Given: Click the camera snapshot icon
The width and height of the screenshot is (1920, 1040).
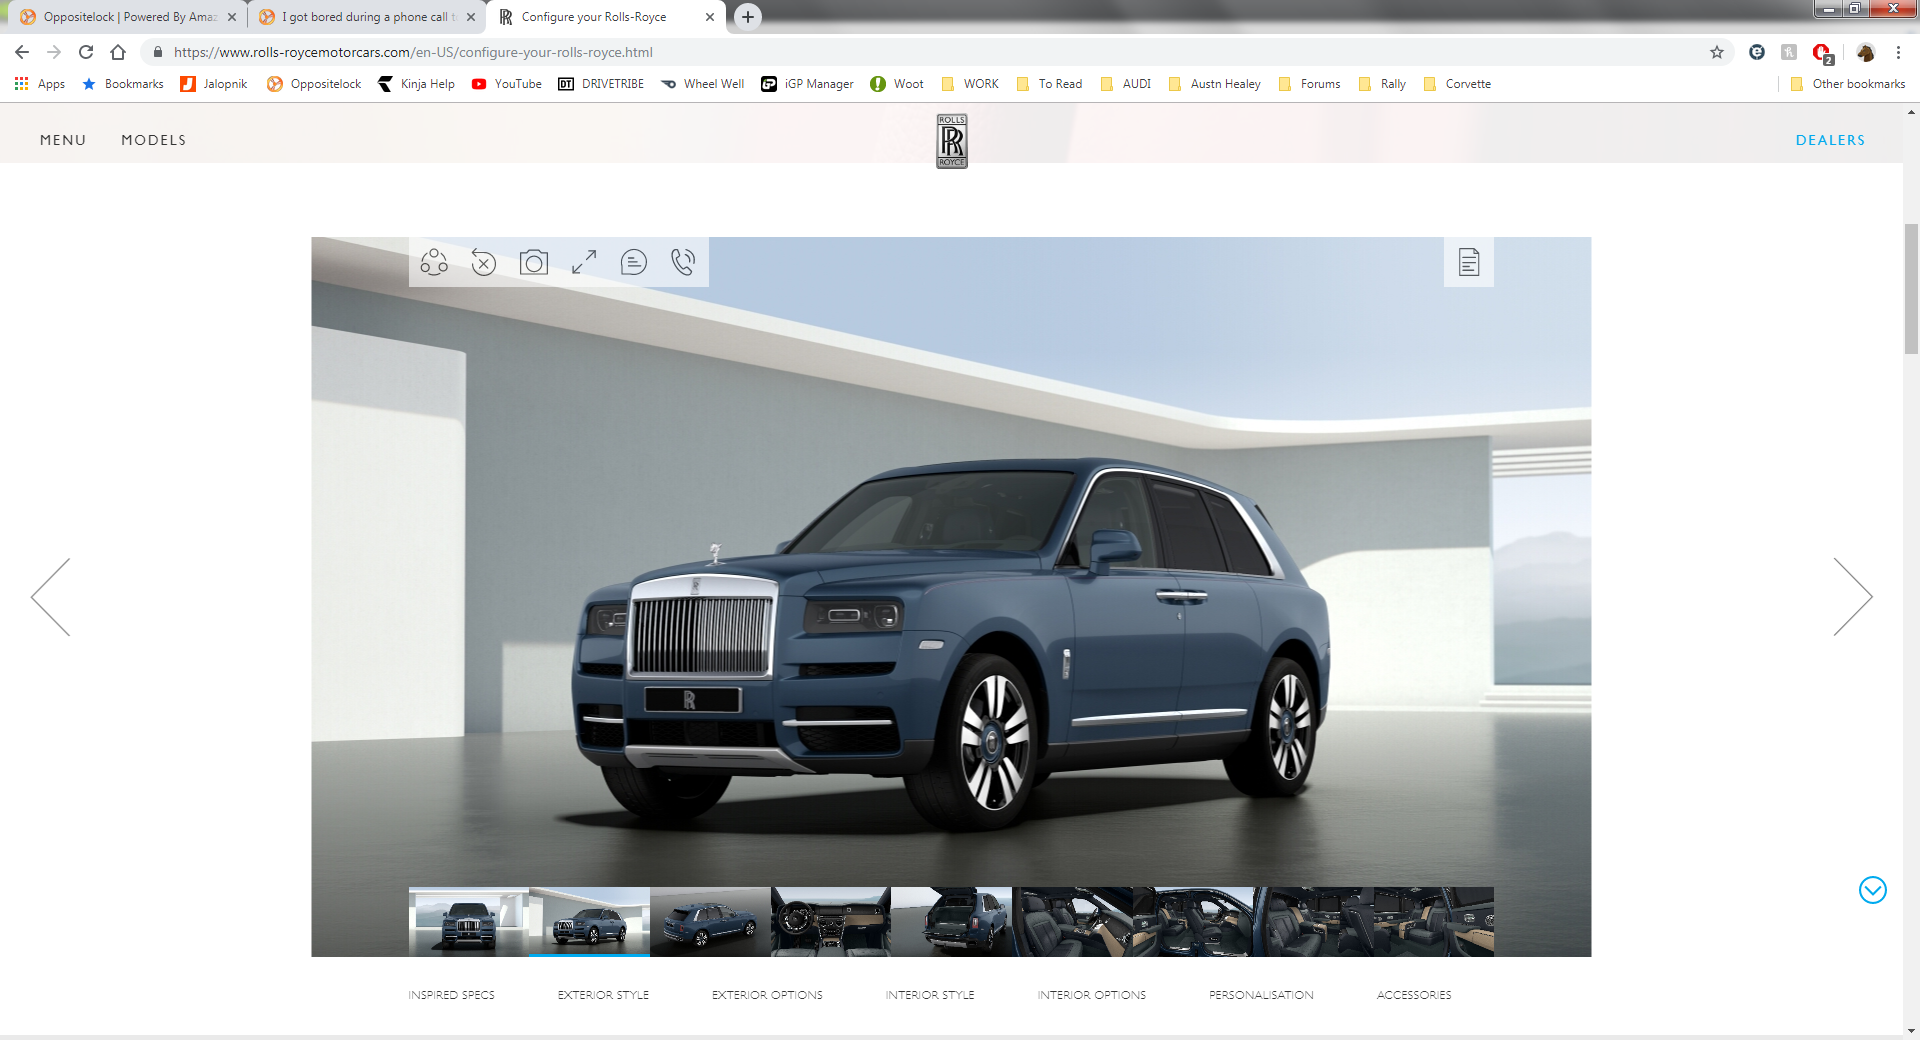Looking at the screenshot, I should tap(534, 262).
